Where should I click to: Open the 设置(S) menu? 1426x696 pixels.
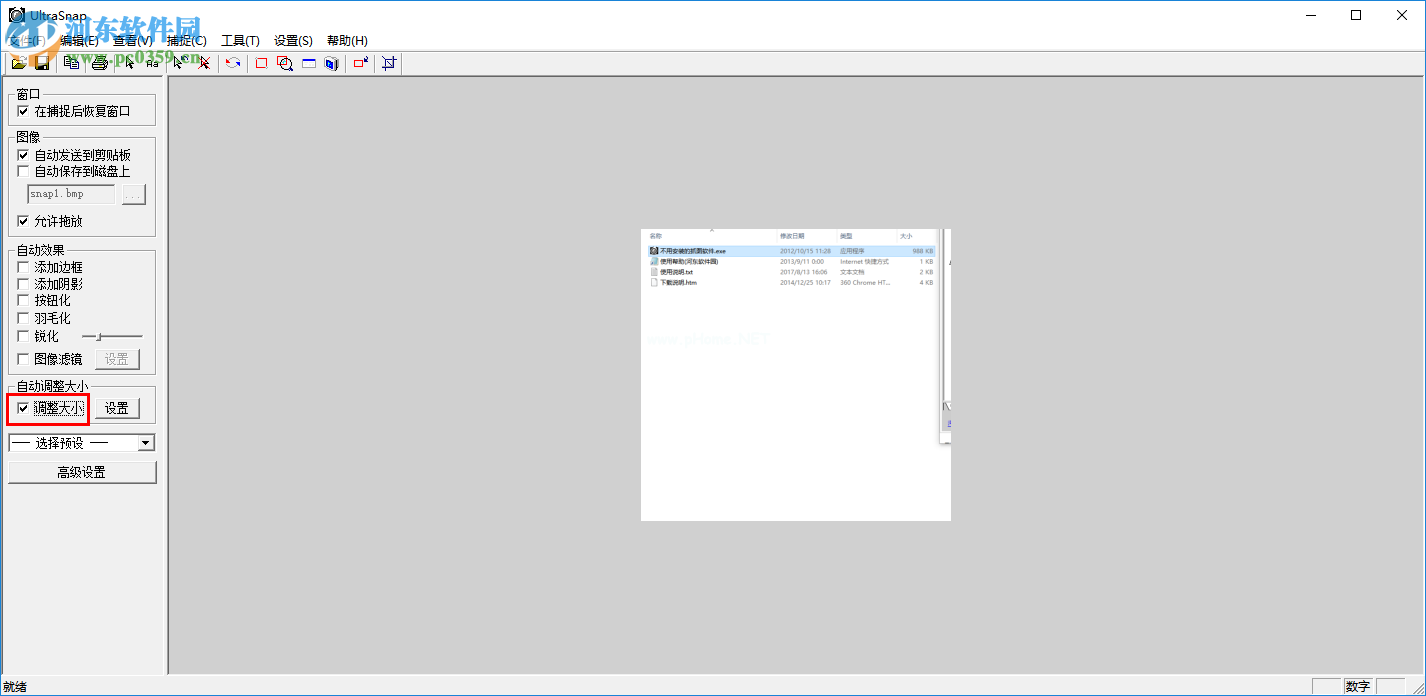[293, 41]
